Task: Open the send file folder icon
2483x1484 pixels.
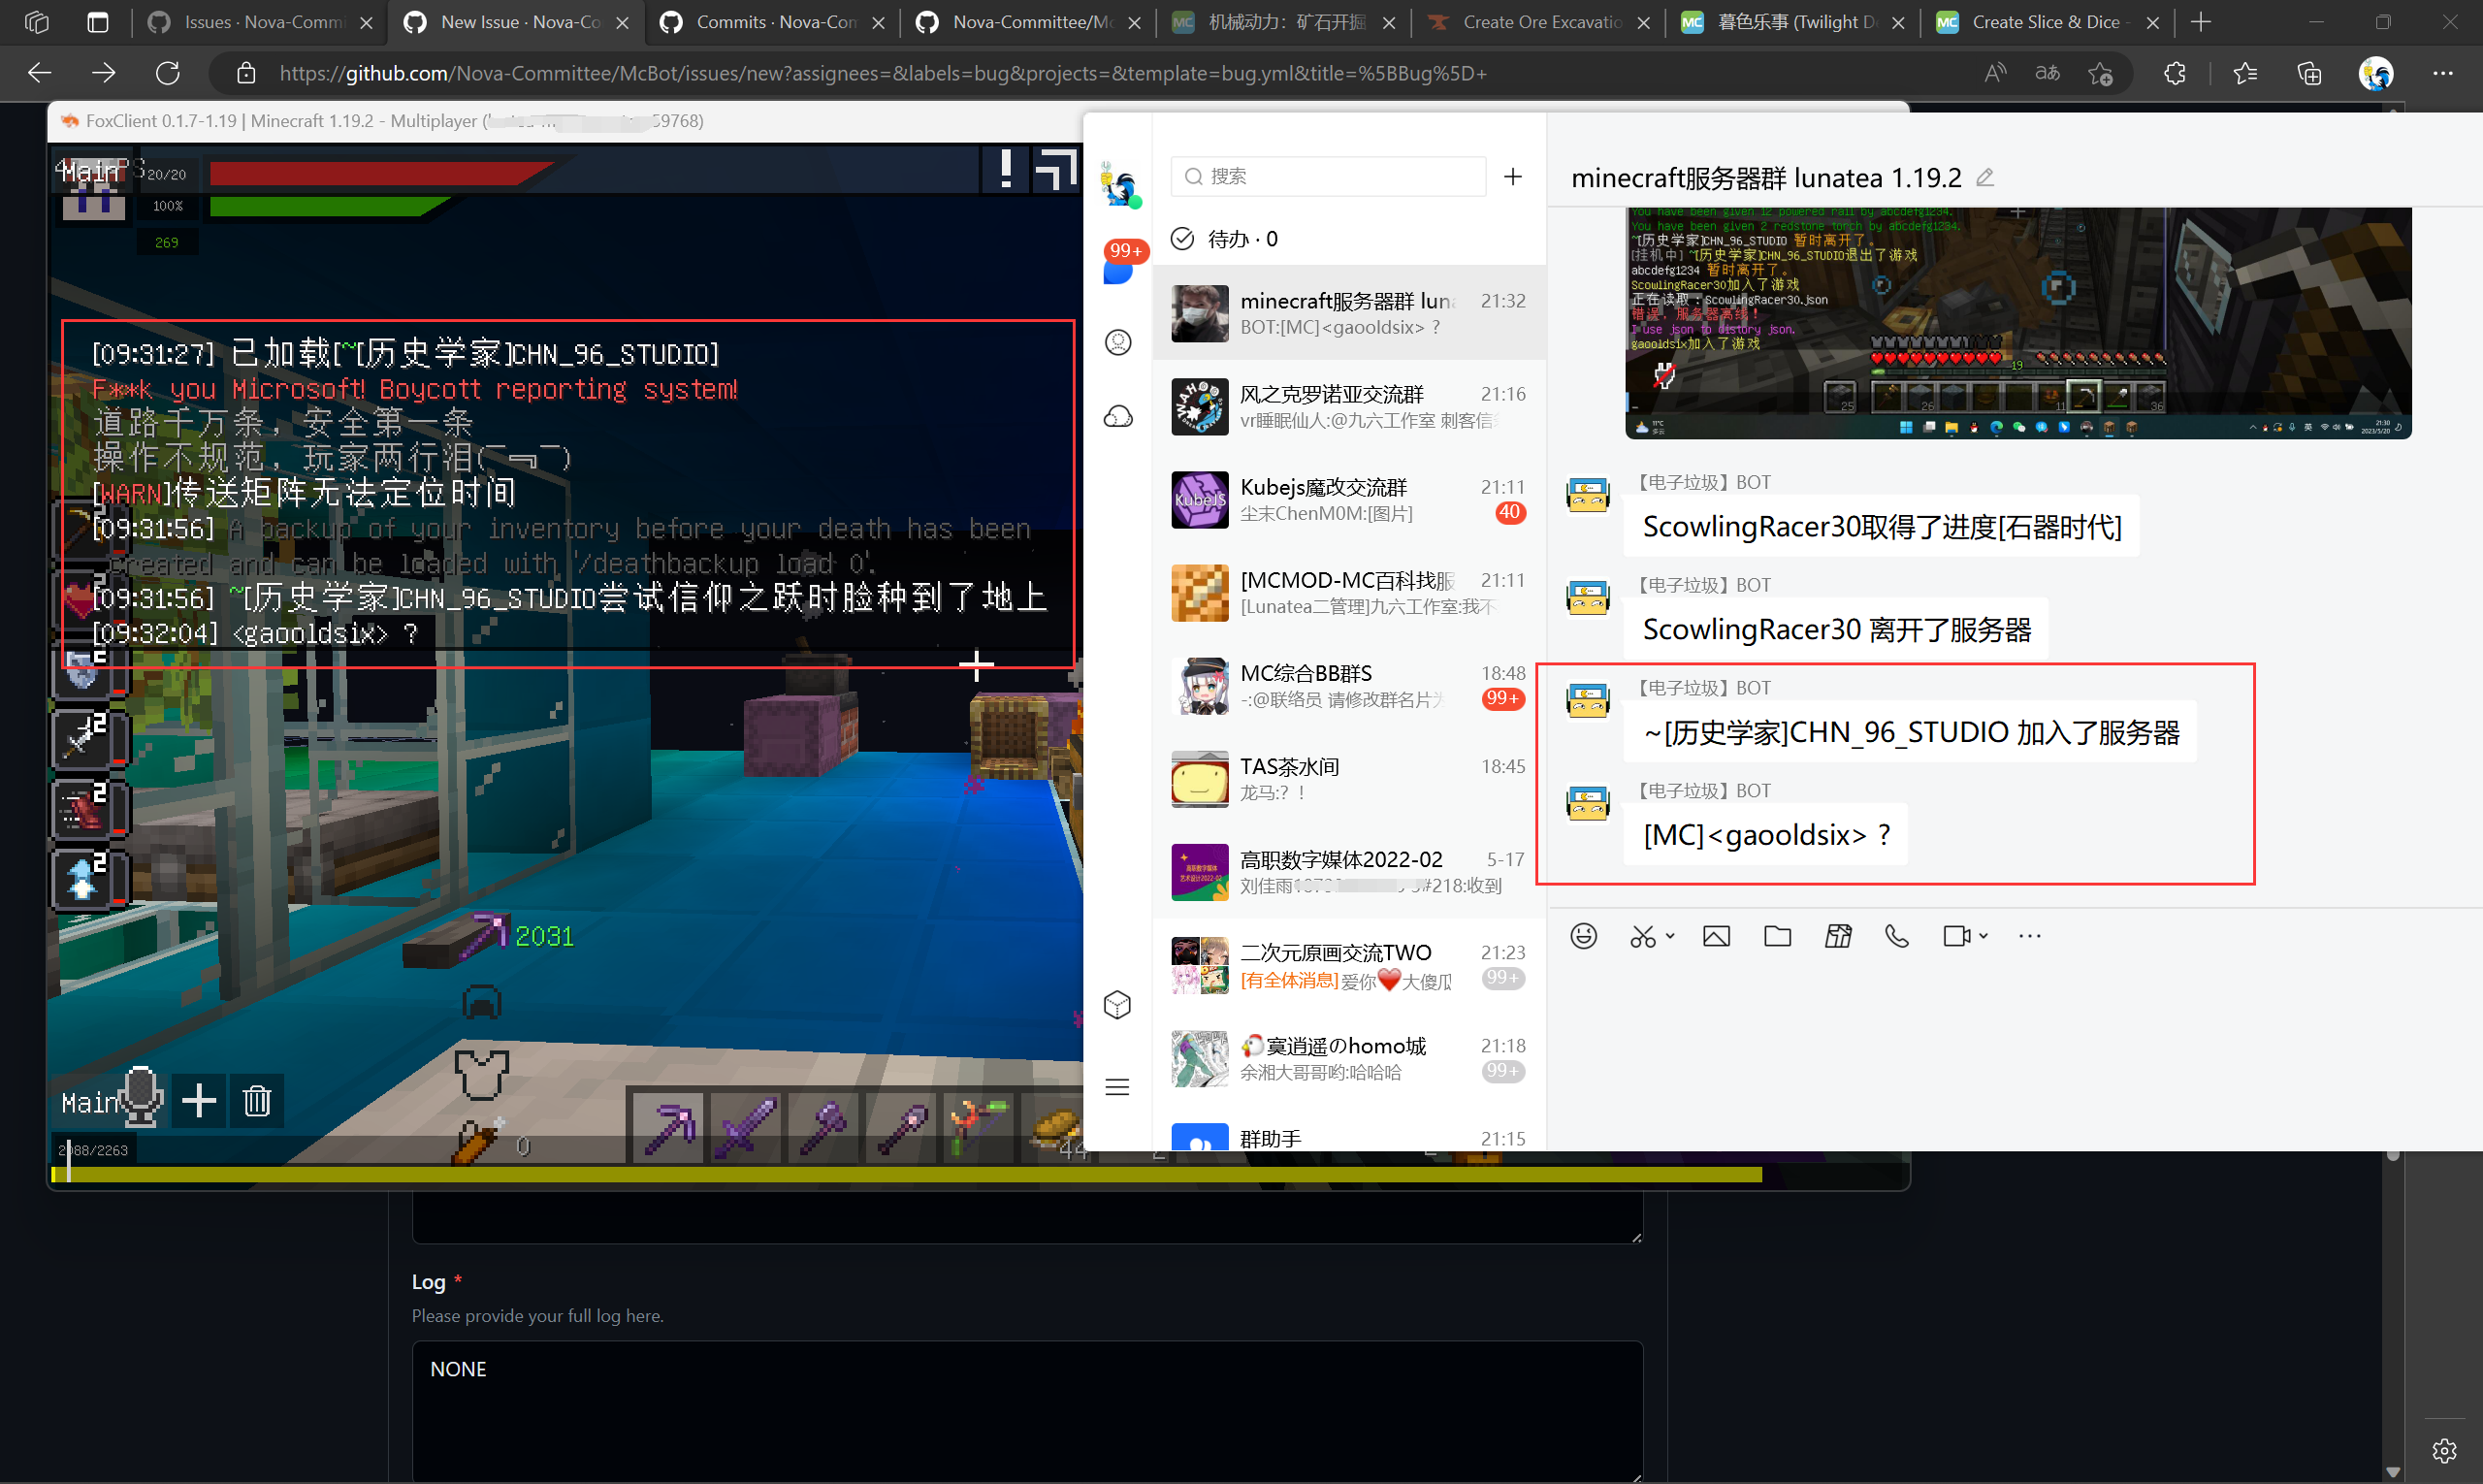Action: (x=1777, y=936)
